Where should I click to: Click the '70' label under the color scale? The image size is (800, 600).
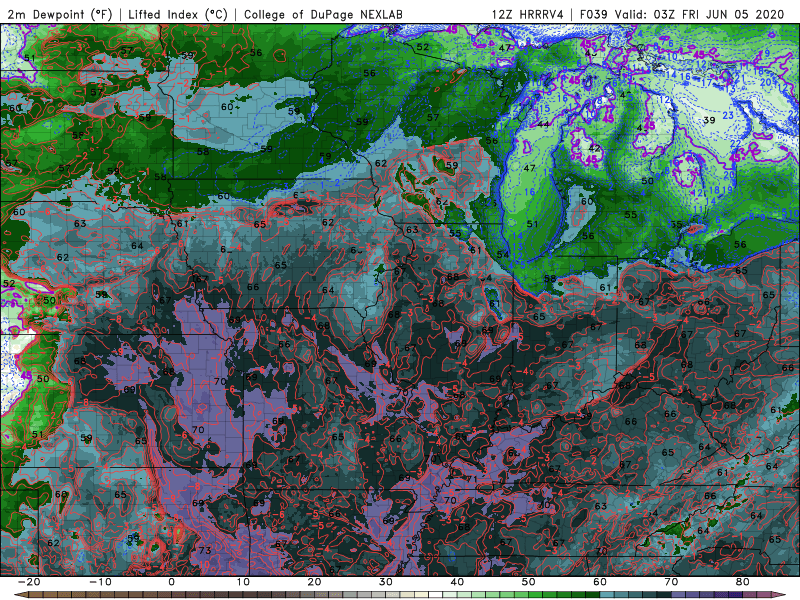tap(671, 582)
